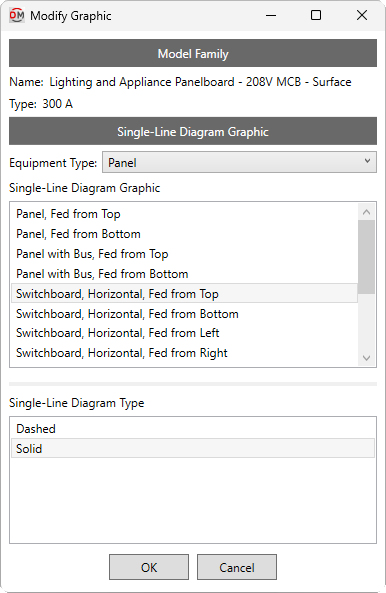Click the graphic list scrollbar thumb
The height and width of the screenshot is (593, 386).
(366, 257)
